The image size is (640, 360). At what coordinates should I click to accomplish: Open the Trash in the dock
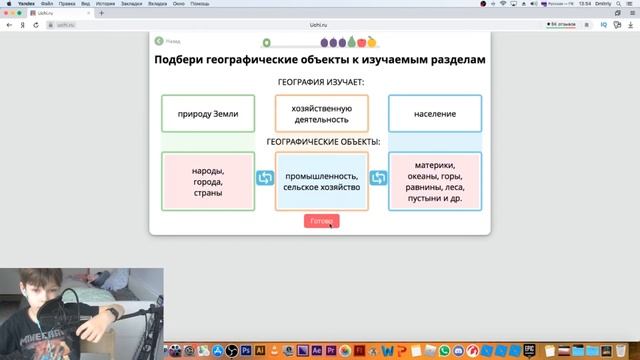coord(621,351)
